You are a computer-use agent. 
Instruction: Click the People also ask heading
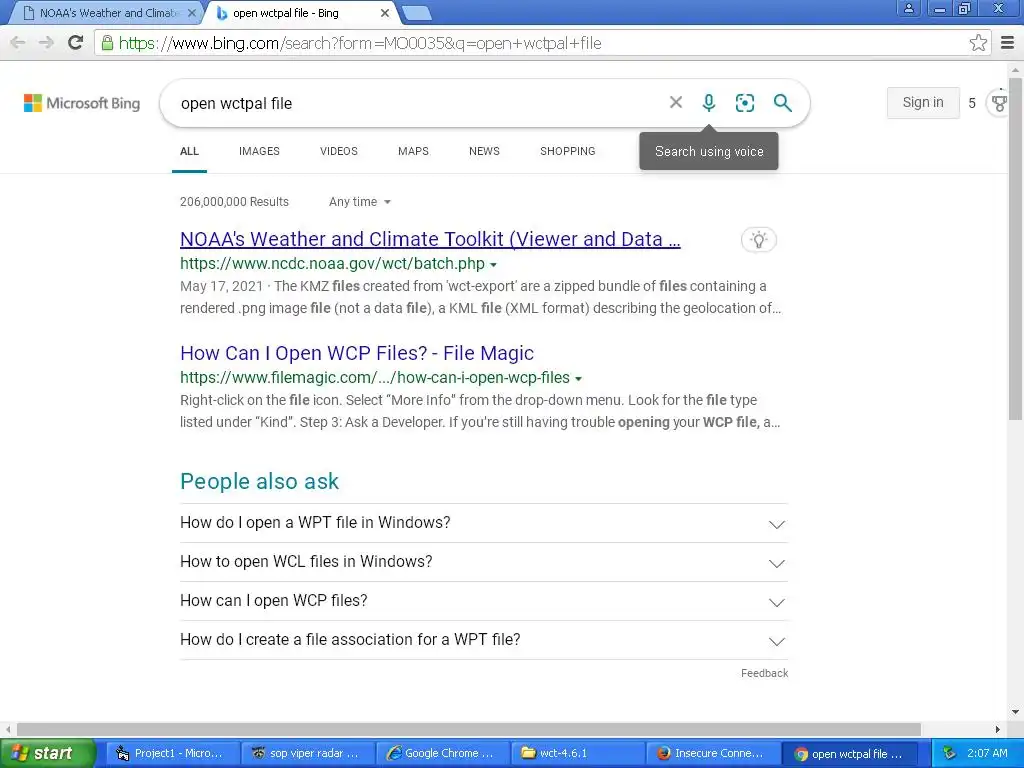[259, 481]
